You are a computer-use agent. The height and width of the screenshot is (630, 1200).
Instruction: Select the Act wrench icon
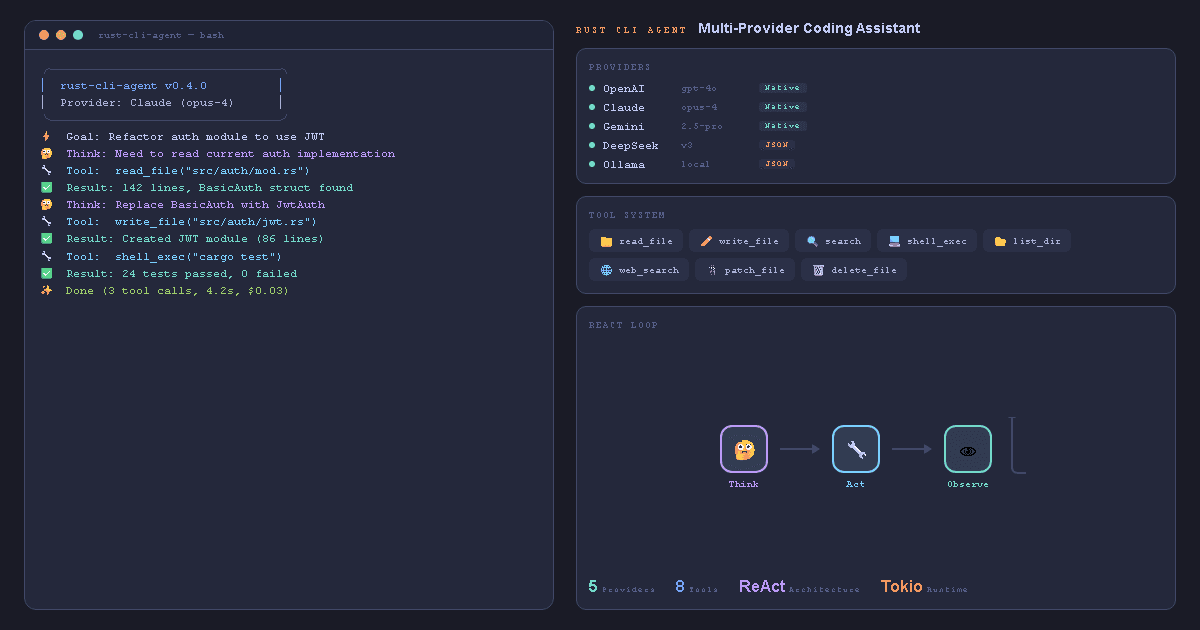pos(855,449)
